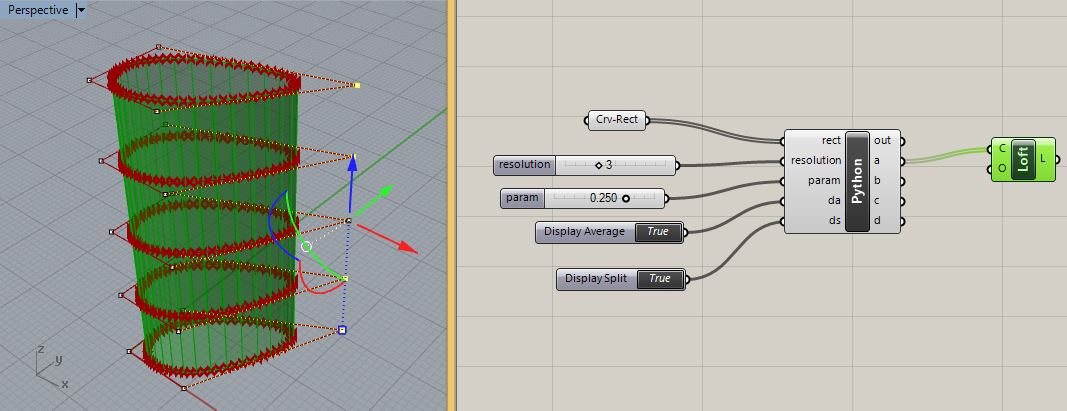Adjust the param slider handle at 0.250

coord(625,199)
